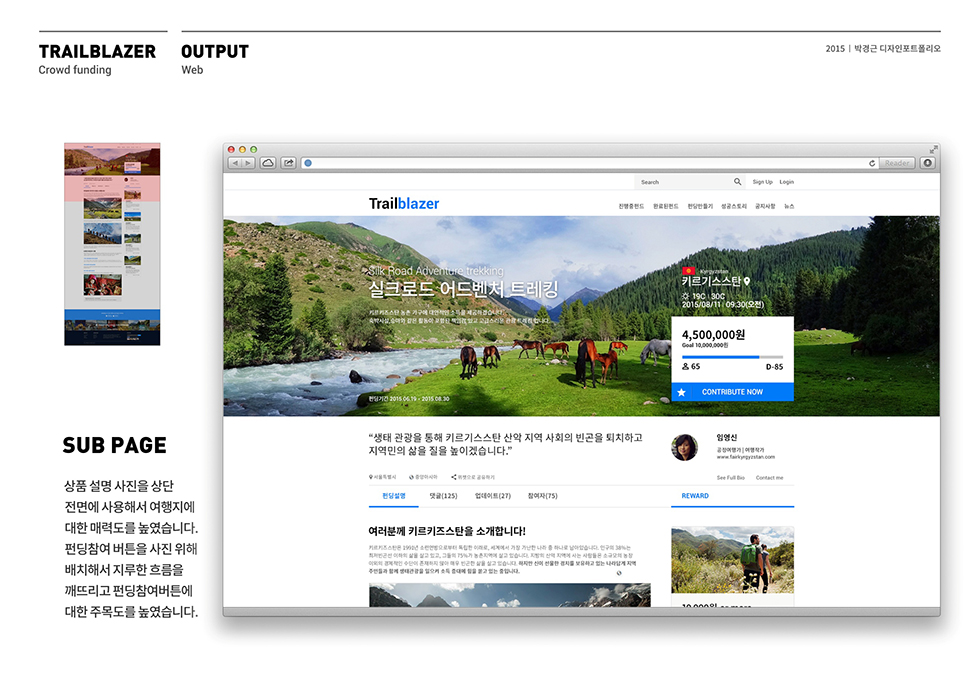Screen dimensions: 980x693
Task: Click the search magnifier icon
Action: (x=738, y=182)
